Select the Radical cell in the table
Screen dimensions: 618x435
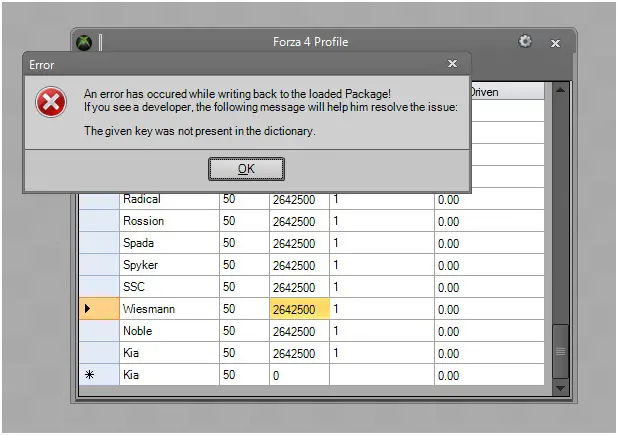[x=169, y=199]
